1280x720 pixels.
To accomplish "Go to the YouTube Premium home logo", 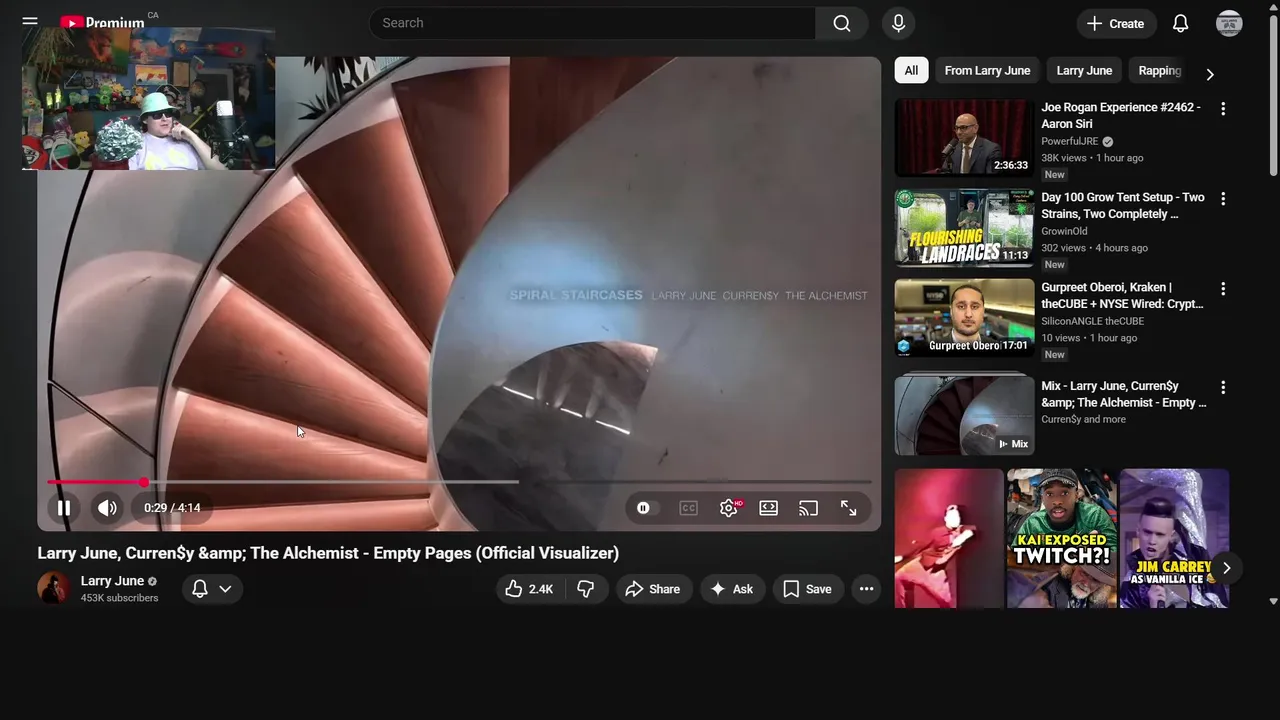I will pos(102,22).
